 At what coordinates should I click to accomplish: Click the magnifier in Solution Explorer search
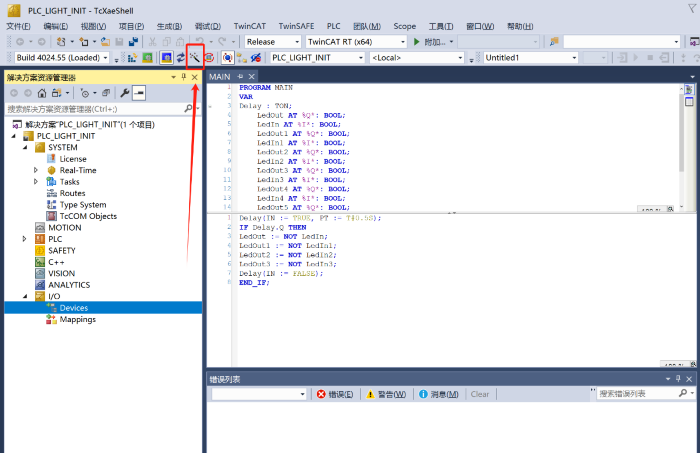(188, 108)
